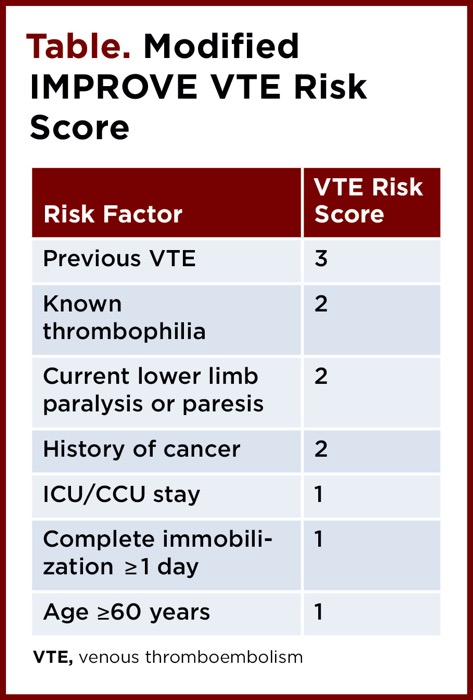Select the "VTE Risk Score" column header
The height and width of the screenshot is (700, 473).
[x=368, y=200]
